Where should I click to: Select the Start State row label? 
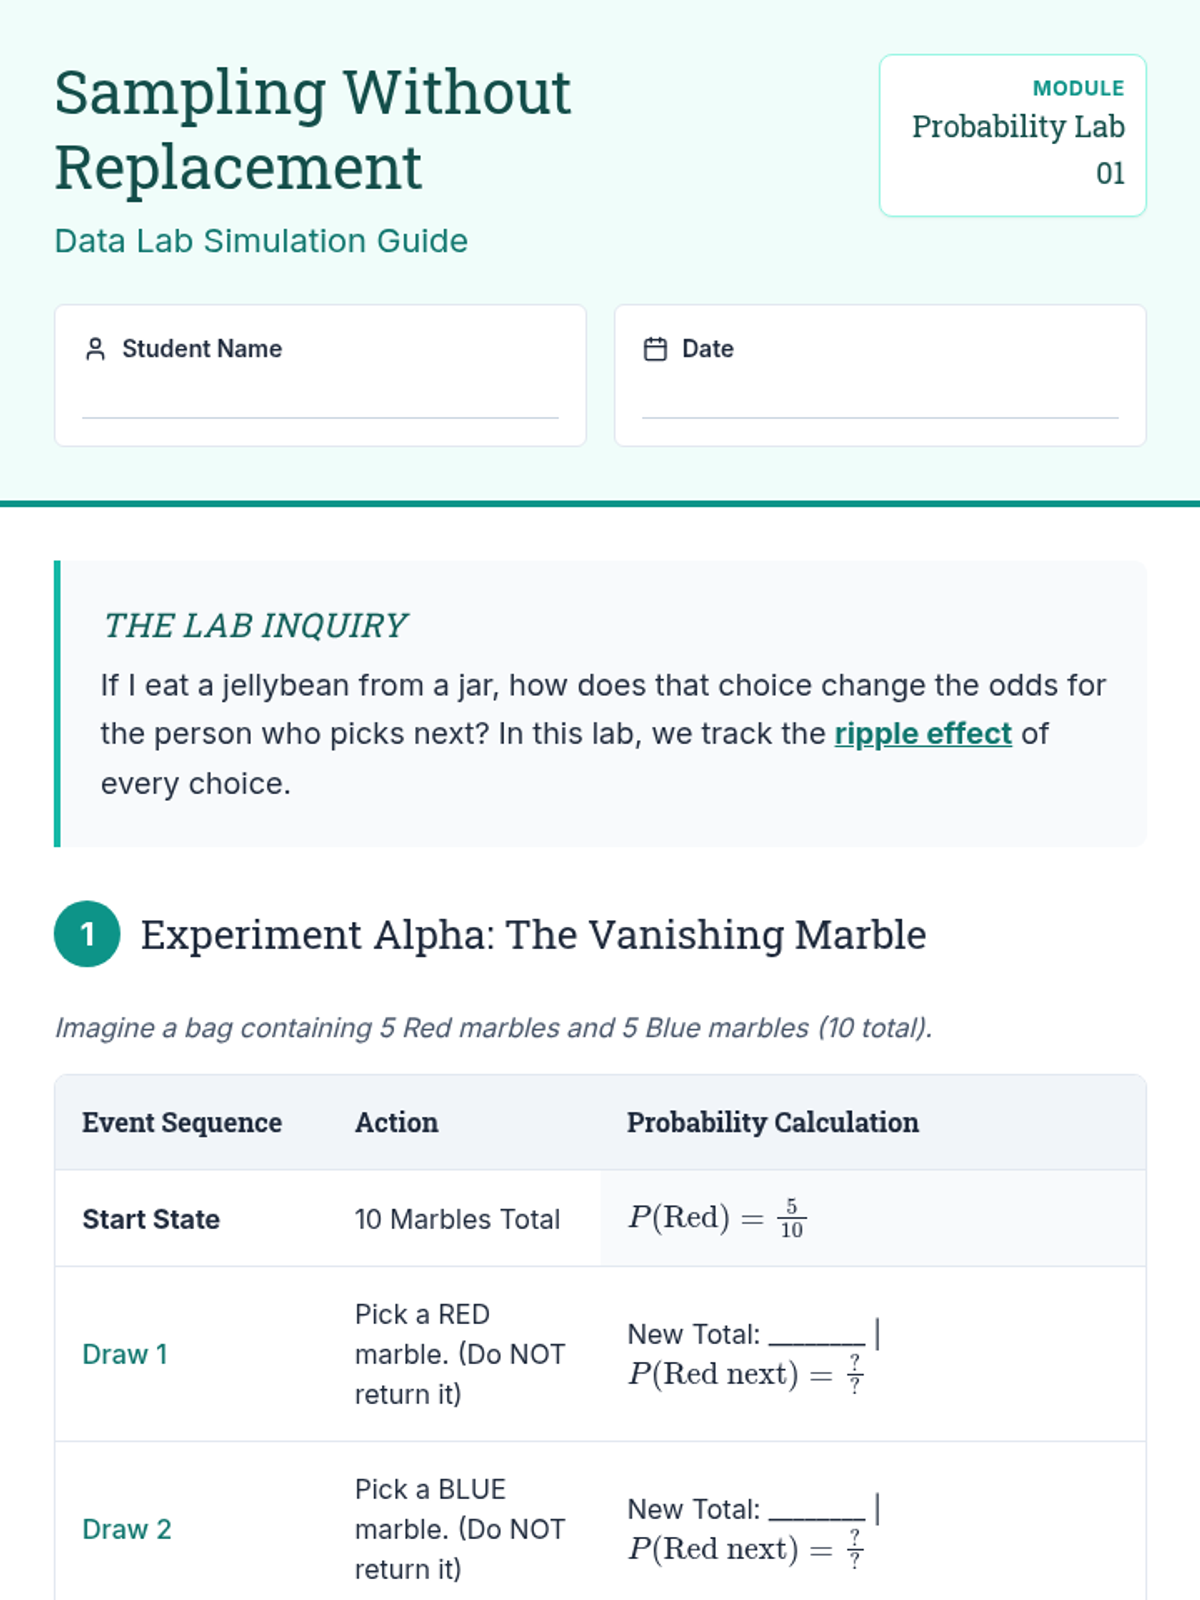point(151,1219)
